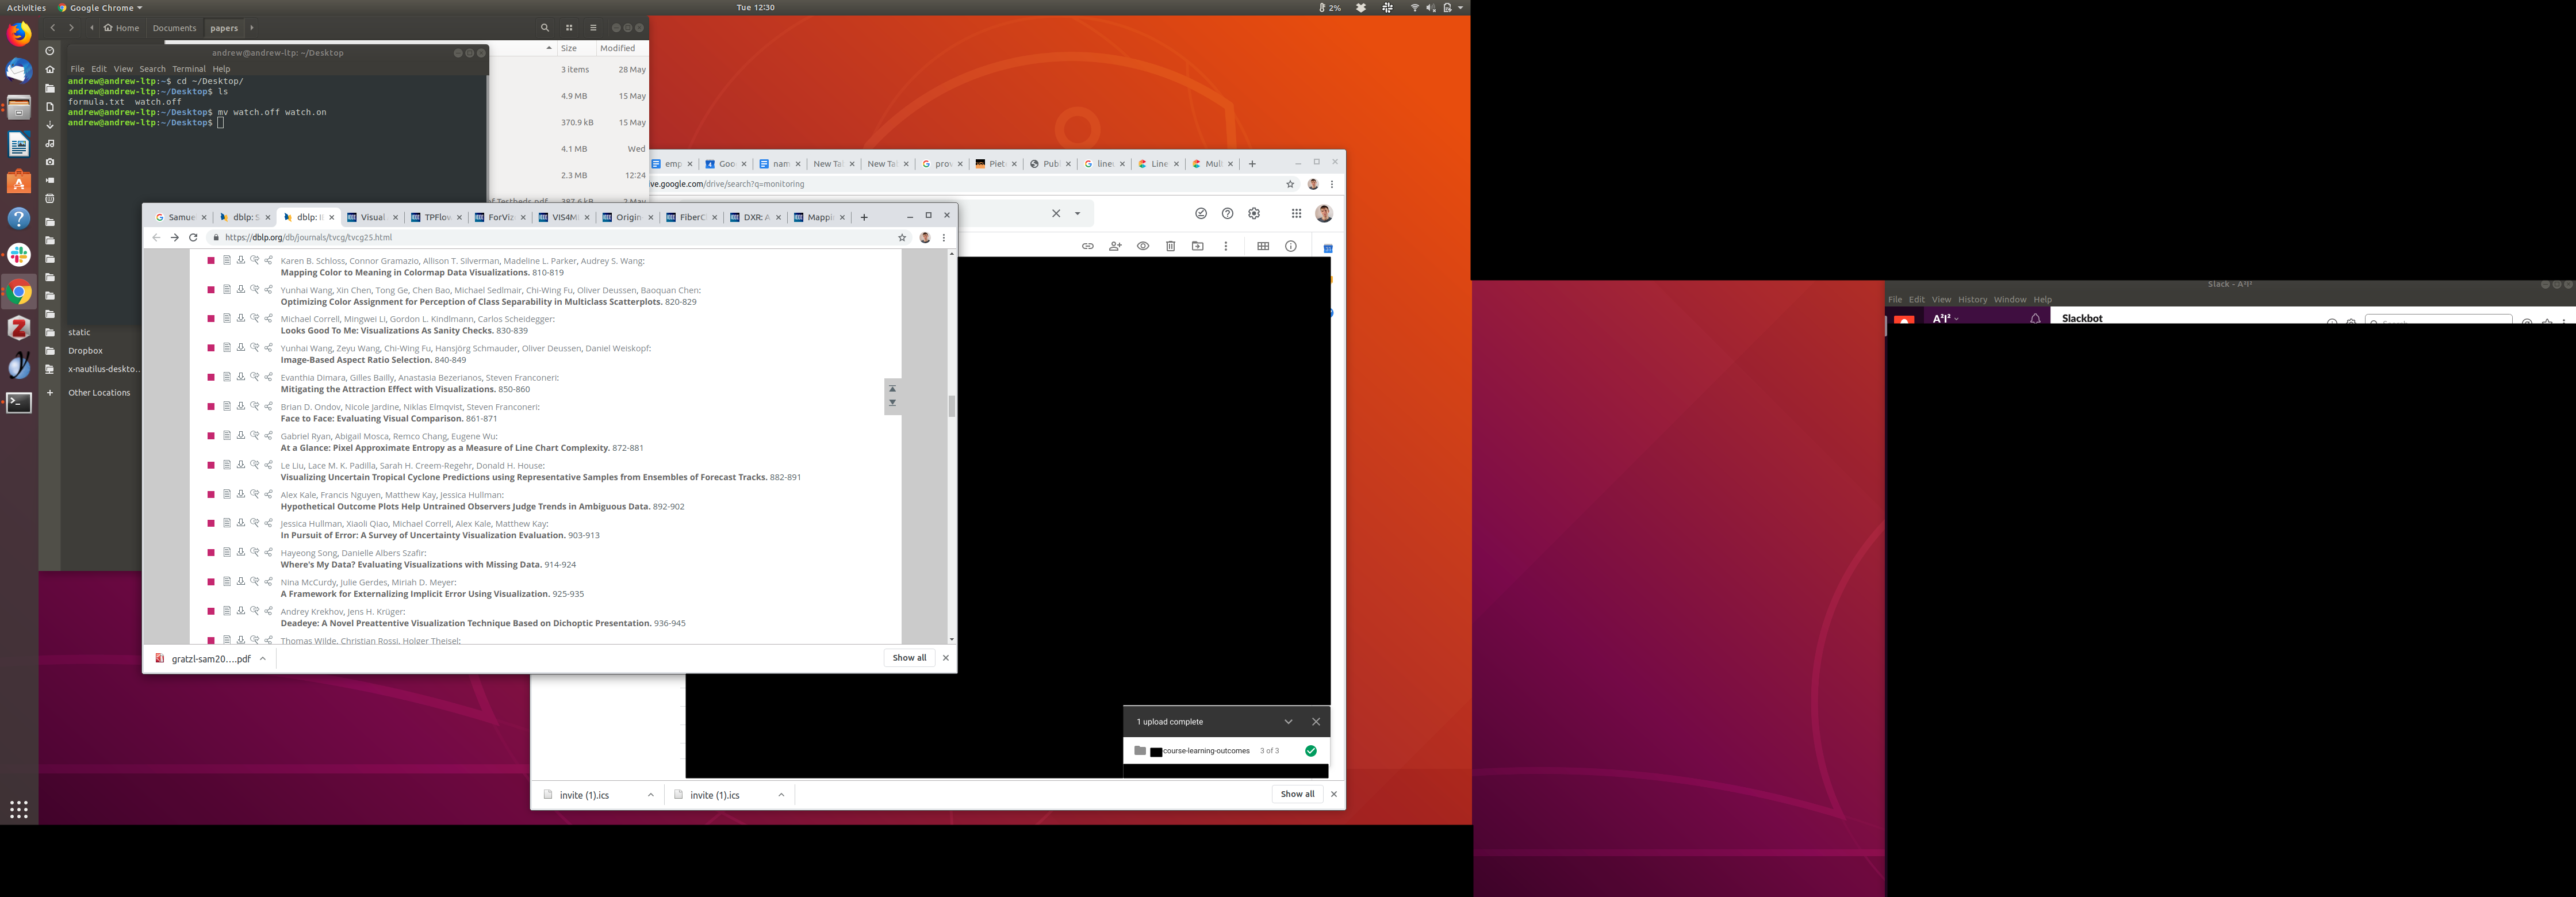Screen dimensions: 2576x897
Task: Click Drive's get shareable link icon
Action: click(1087, 246)
